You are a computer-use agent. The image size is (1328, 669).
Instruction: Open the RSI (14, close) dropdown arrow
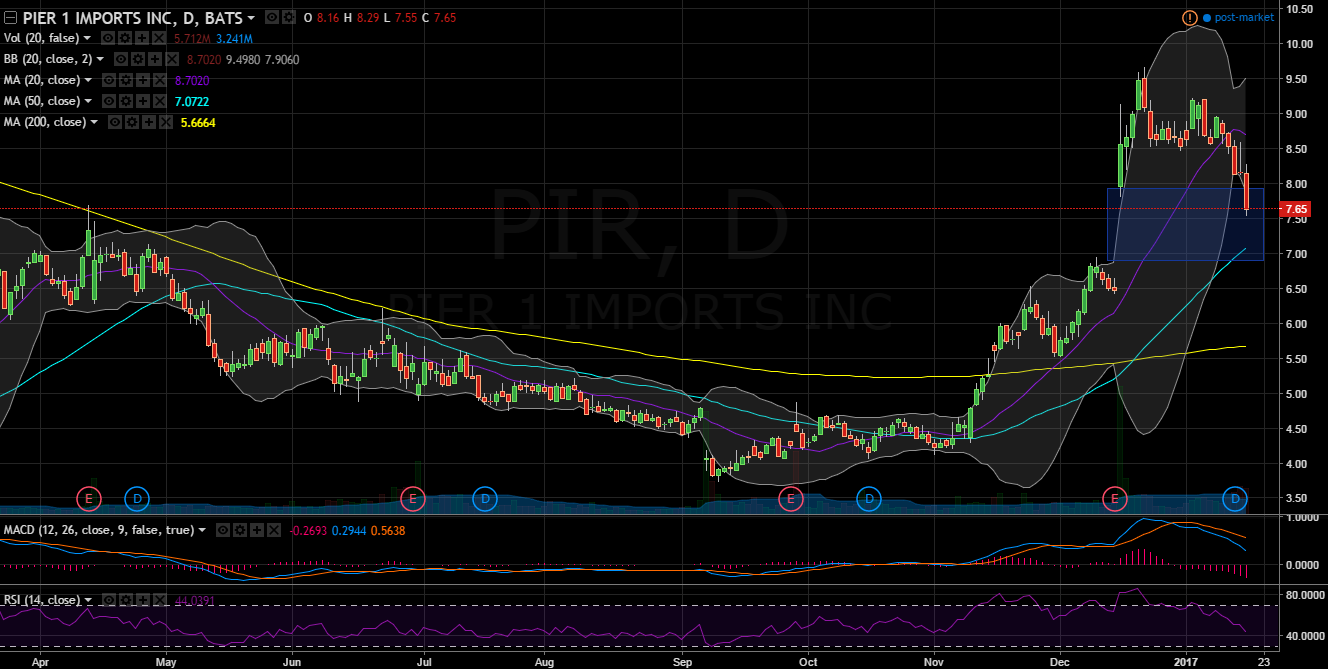pyautogui.click(x=89, y=601)
